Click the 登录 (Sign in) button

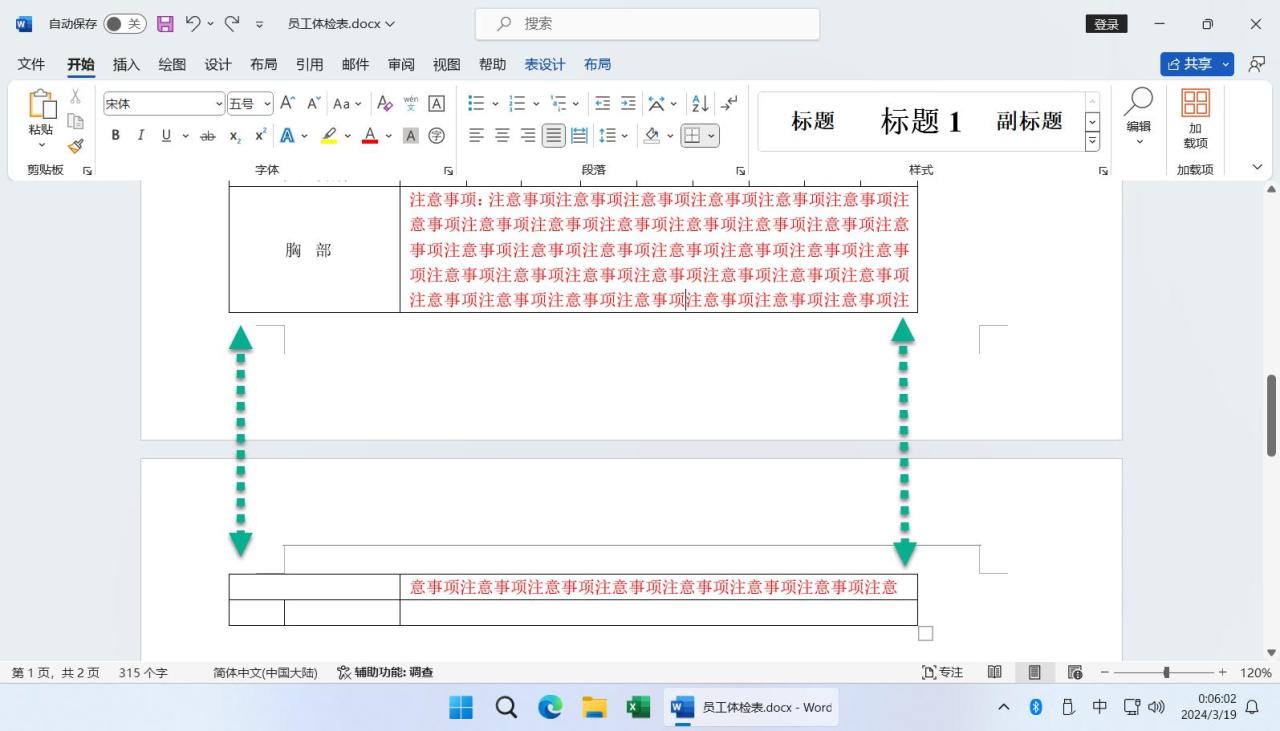1104,23
